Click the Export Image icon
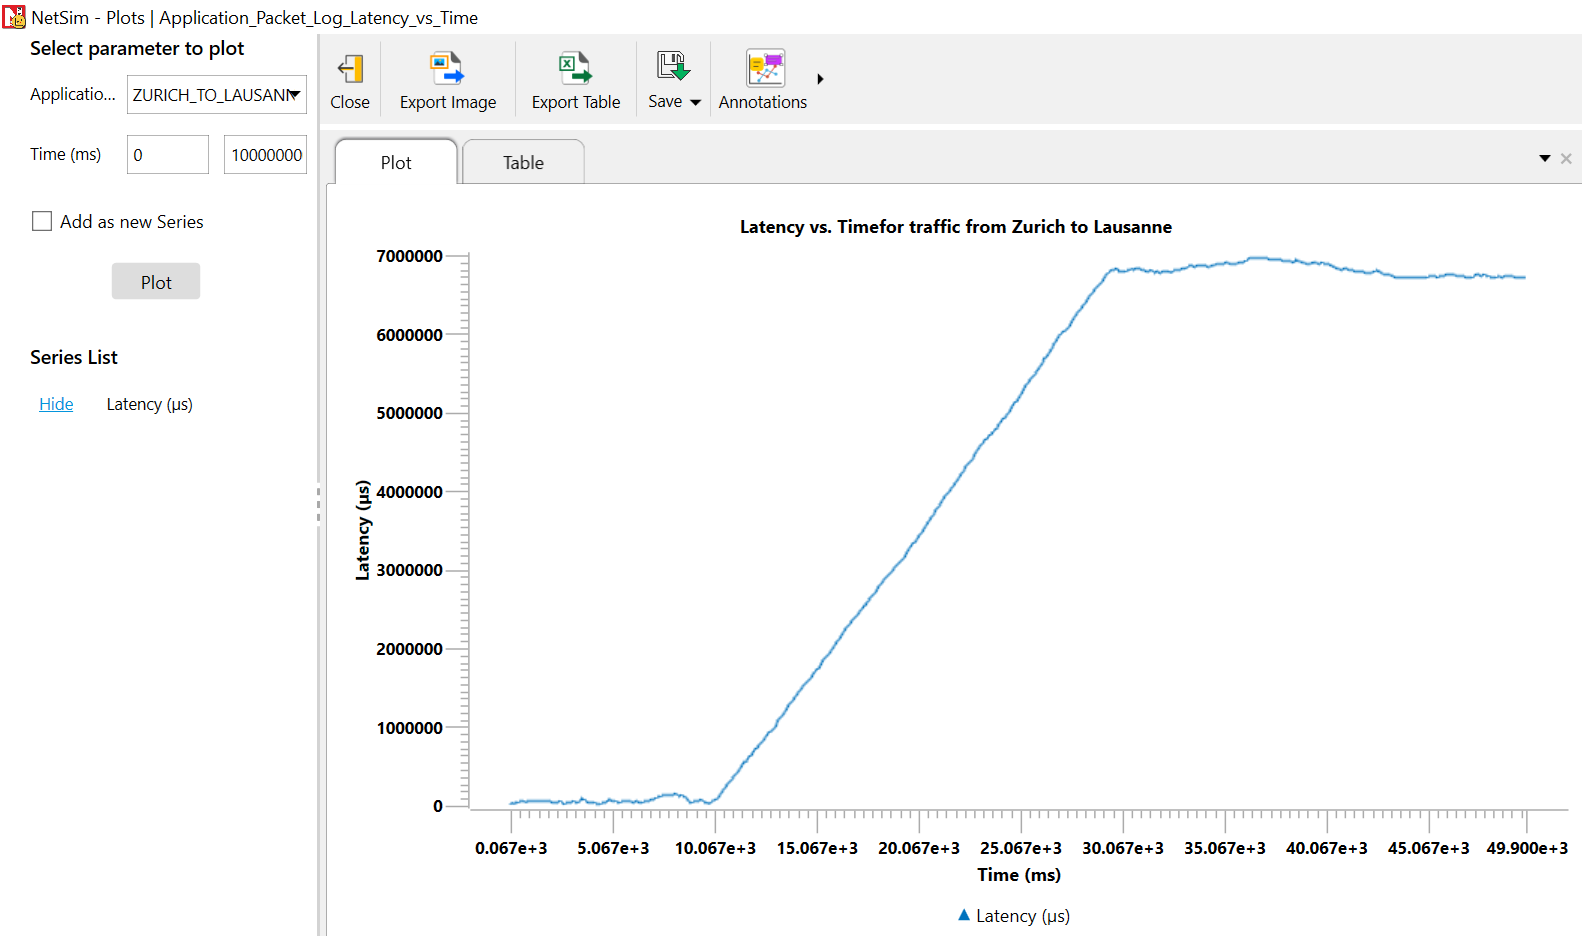 (447, 68)
